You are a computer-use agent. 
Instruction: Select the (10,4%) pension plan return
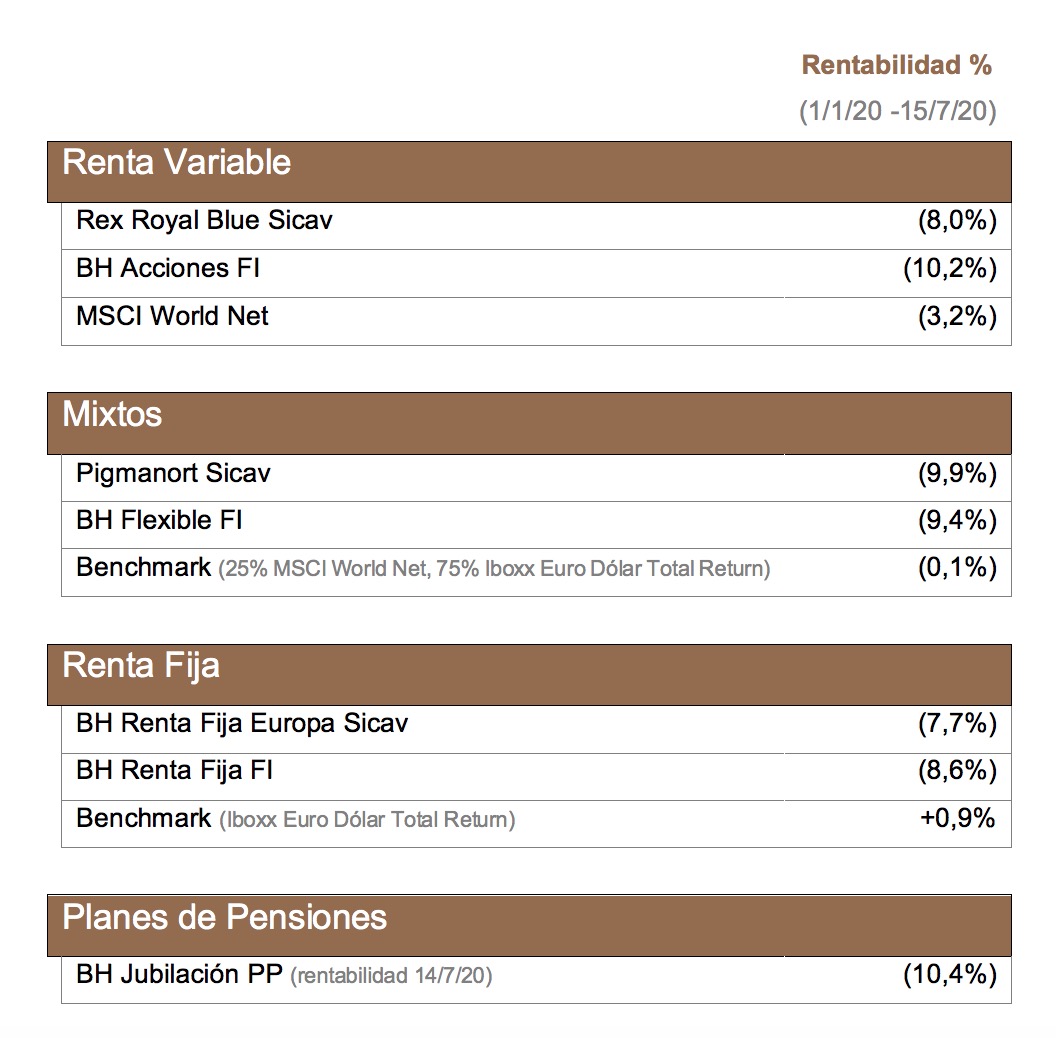click(x=949, y=974)
